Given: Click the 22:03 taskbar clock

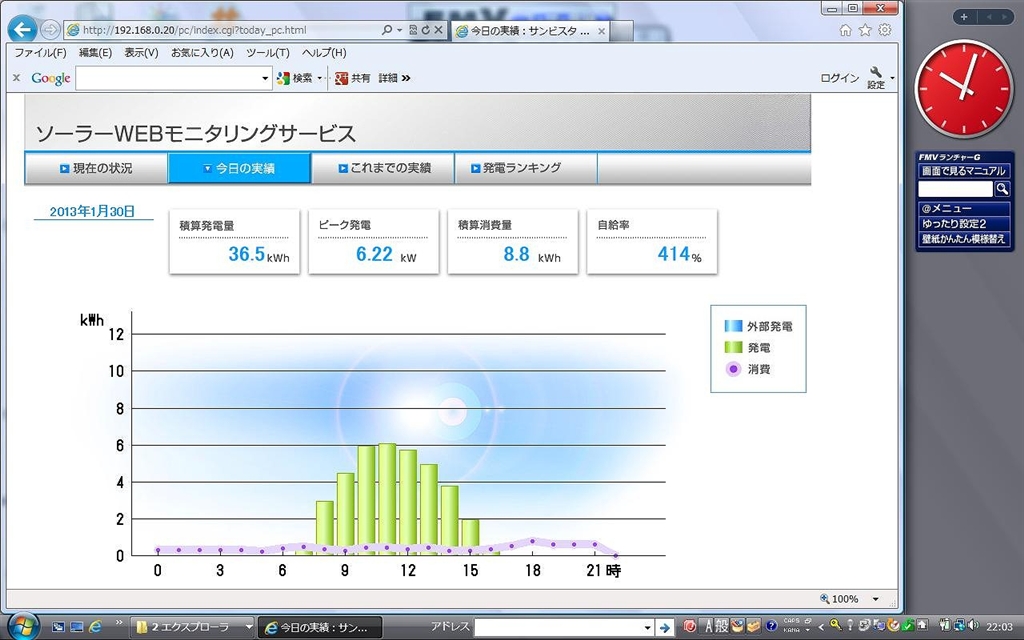Looking at the screenshot, I should tap(1000, 626).
